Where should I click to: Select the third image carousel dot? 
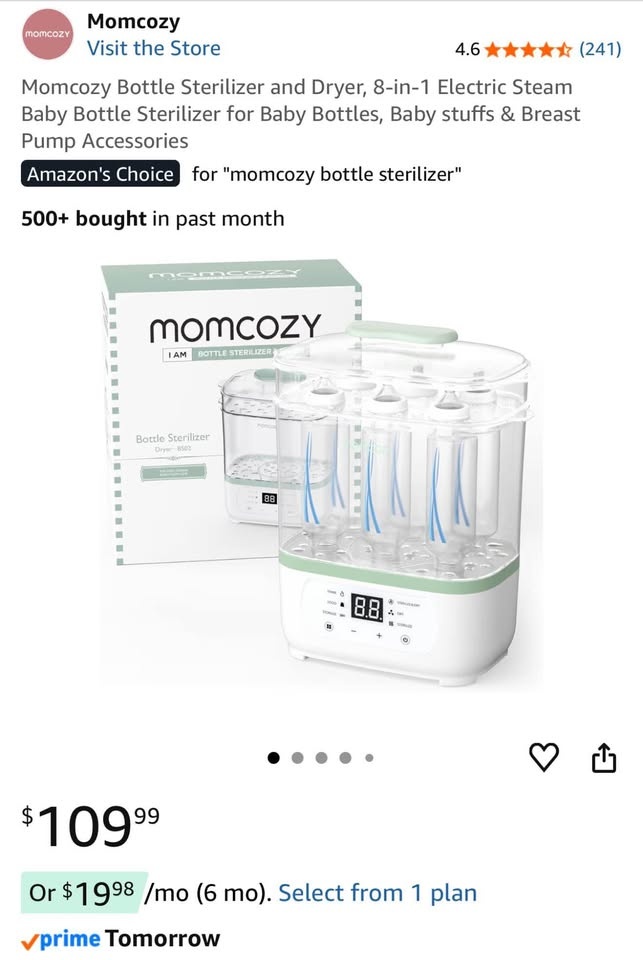(322, 758)
